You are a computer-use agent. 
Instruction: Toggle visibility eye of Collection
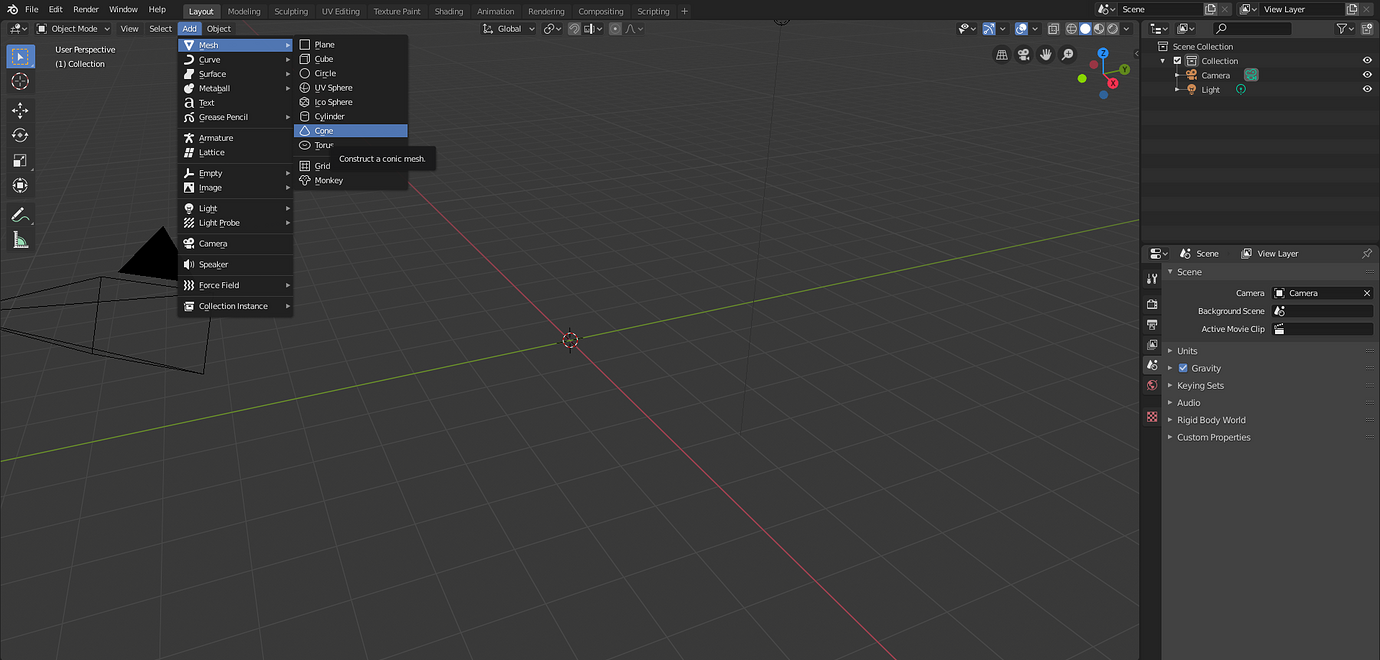[x=1367, y=61]
